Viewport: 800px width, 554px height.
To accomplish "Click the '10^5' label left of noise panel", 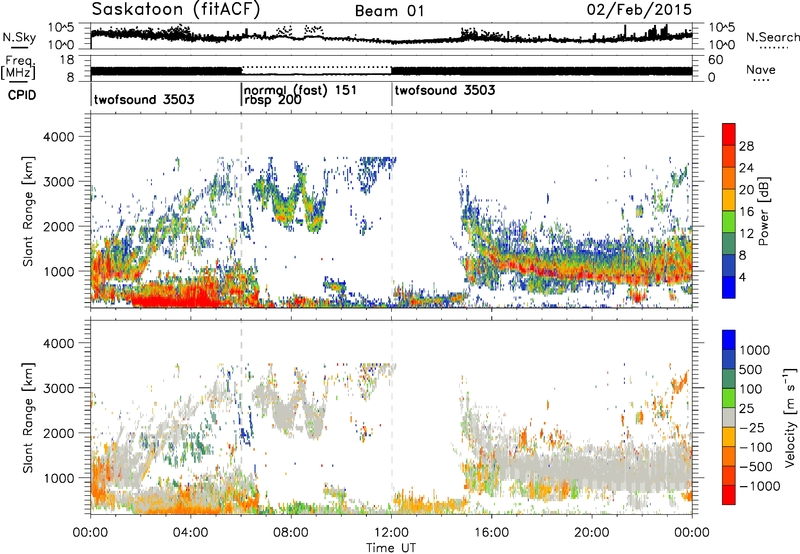I will [61, 27].
